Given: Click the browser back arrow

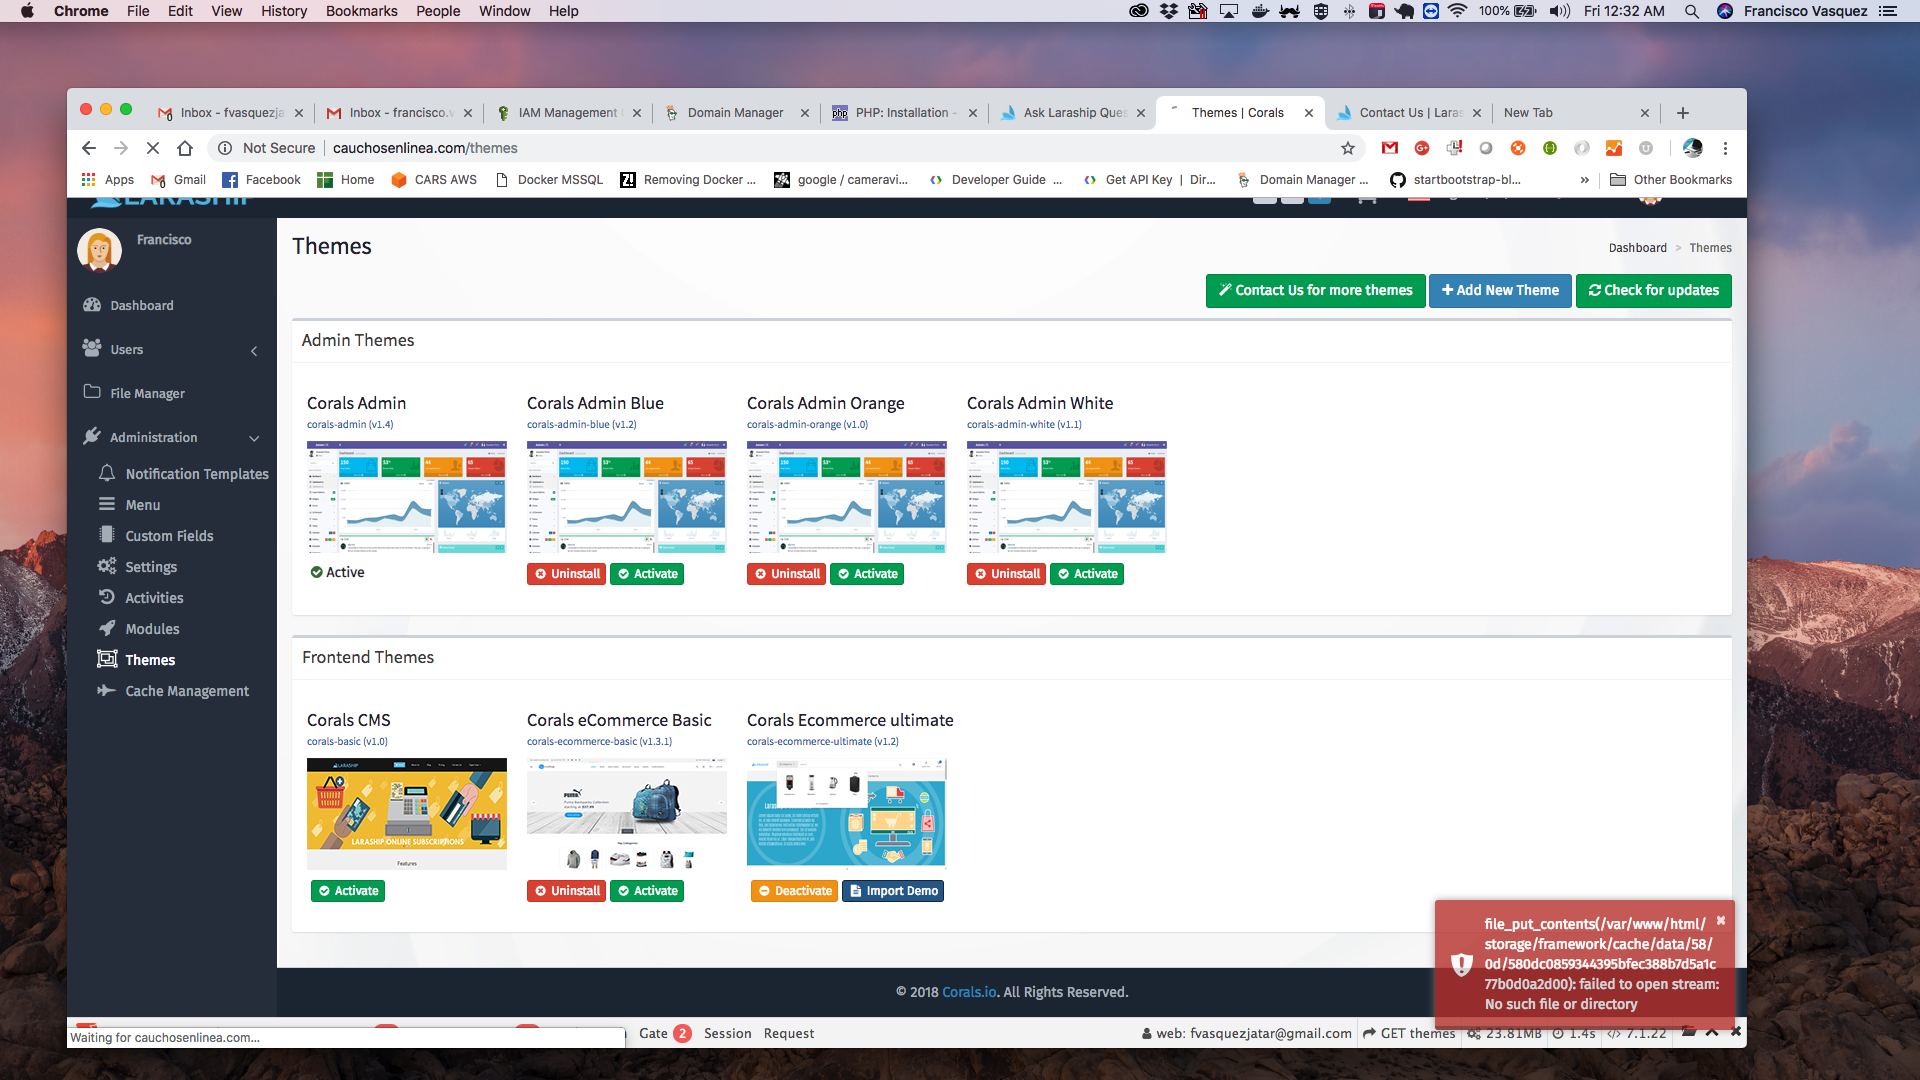Looking at the screenshot, I should click(x=89, y=148).
